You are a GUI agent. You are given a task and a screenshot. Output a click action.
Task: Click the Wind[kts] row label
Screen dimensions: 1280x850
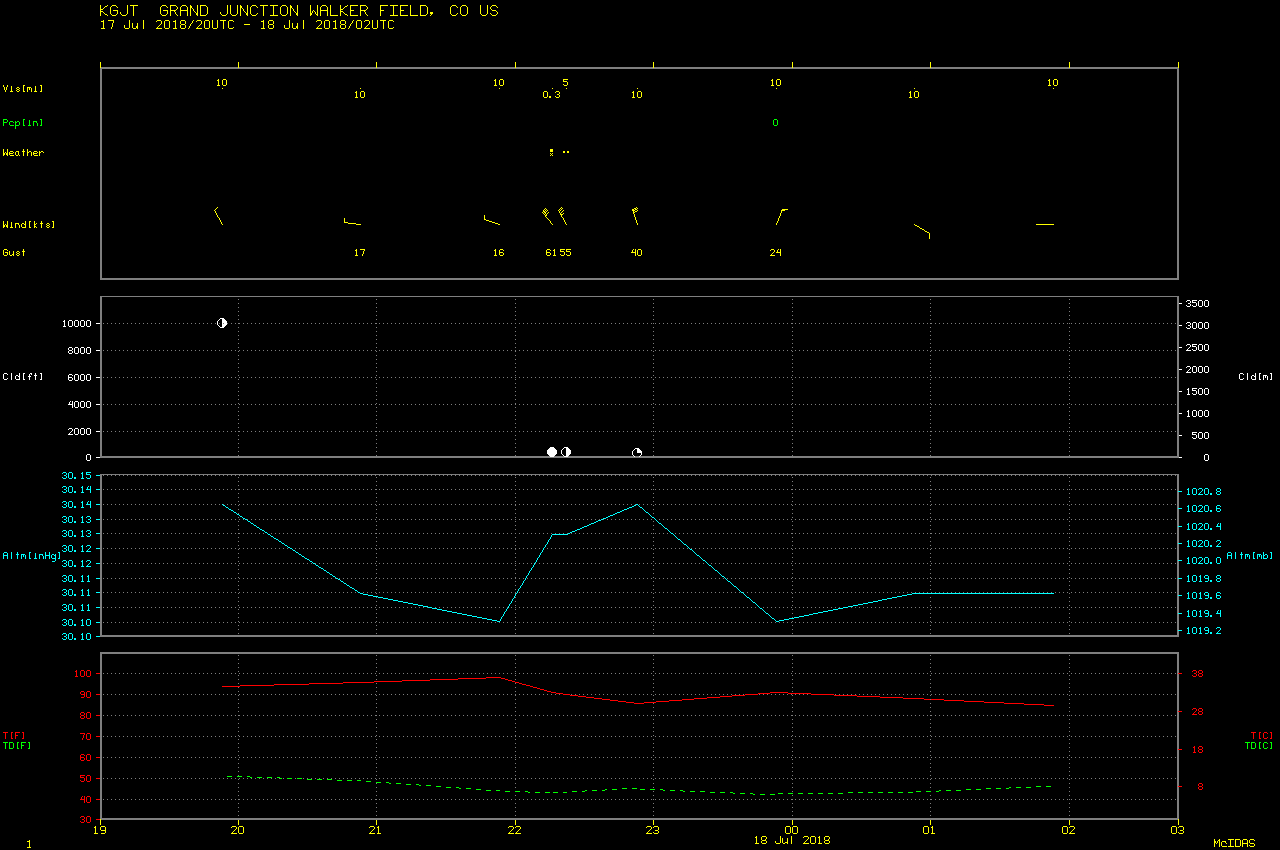coord(28,225)
